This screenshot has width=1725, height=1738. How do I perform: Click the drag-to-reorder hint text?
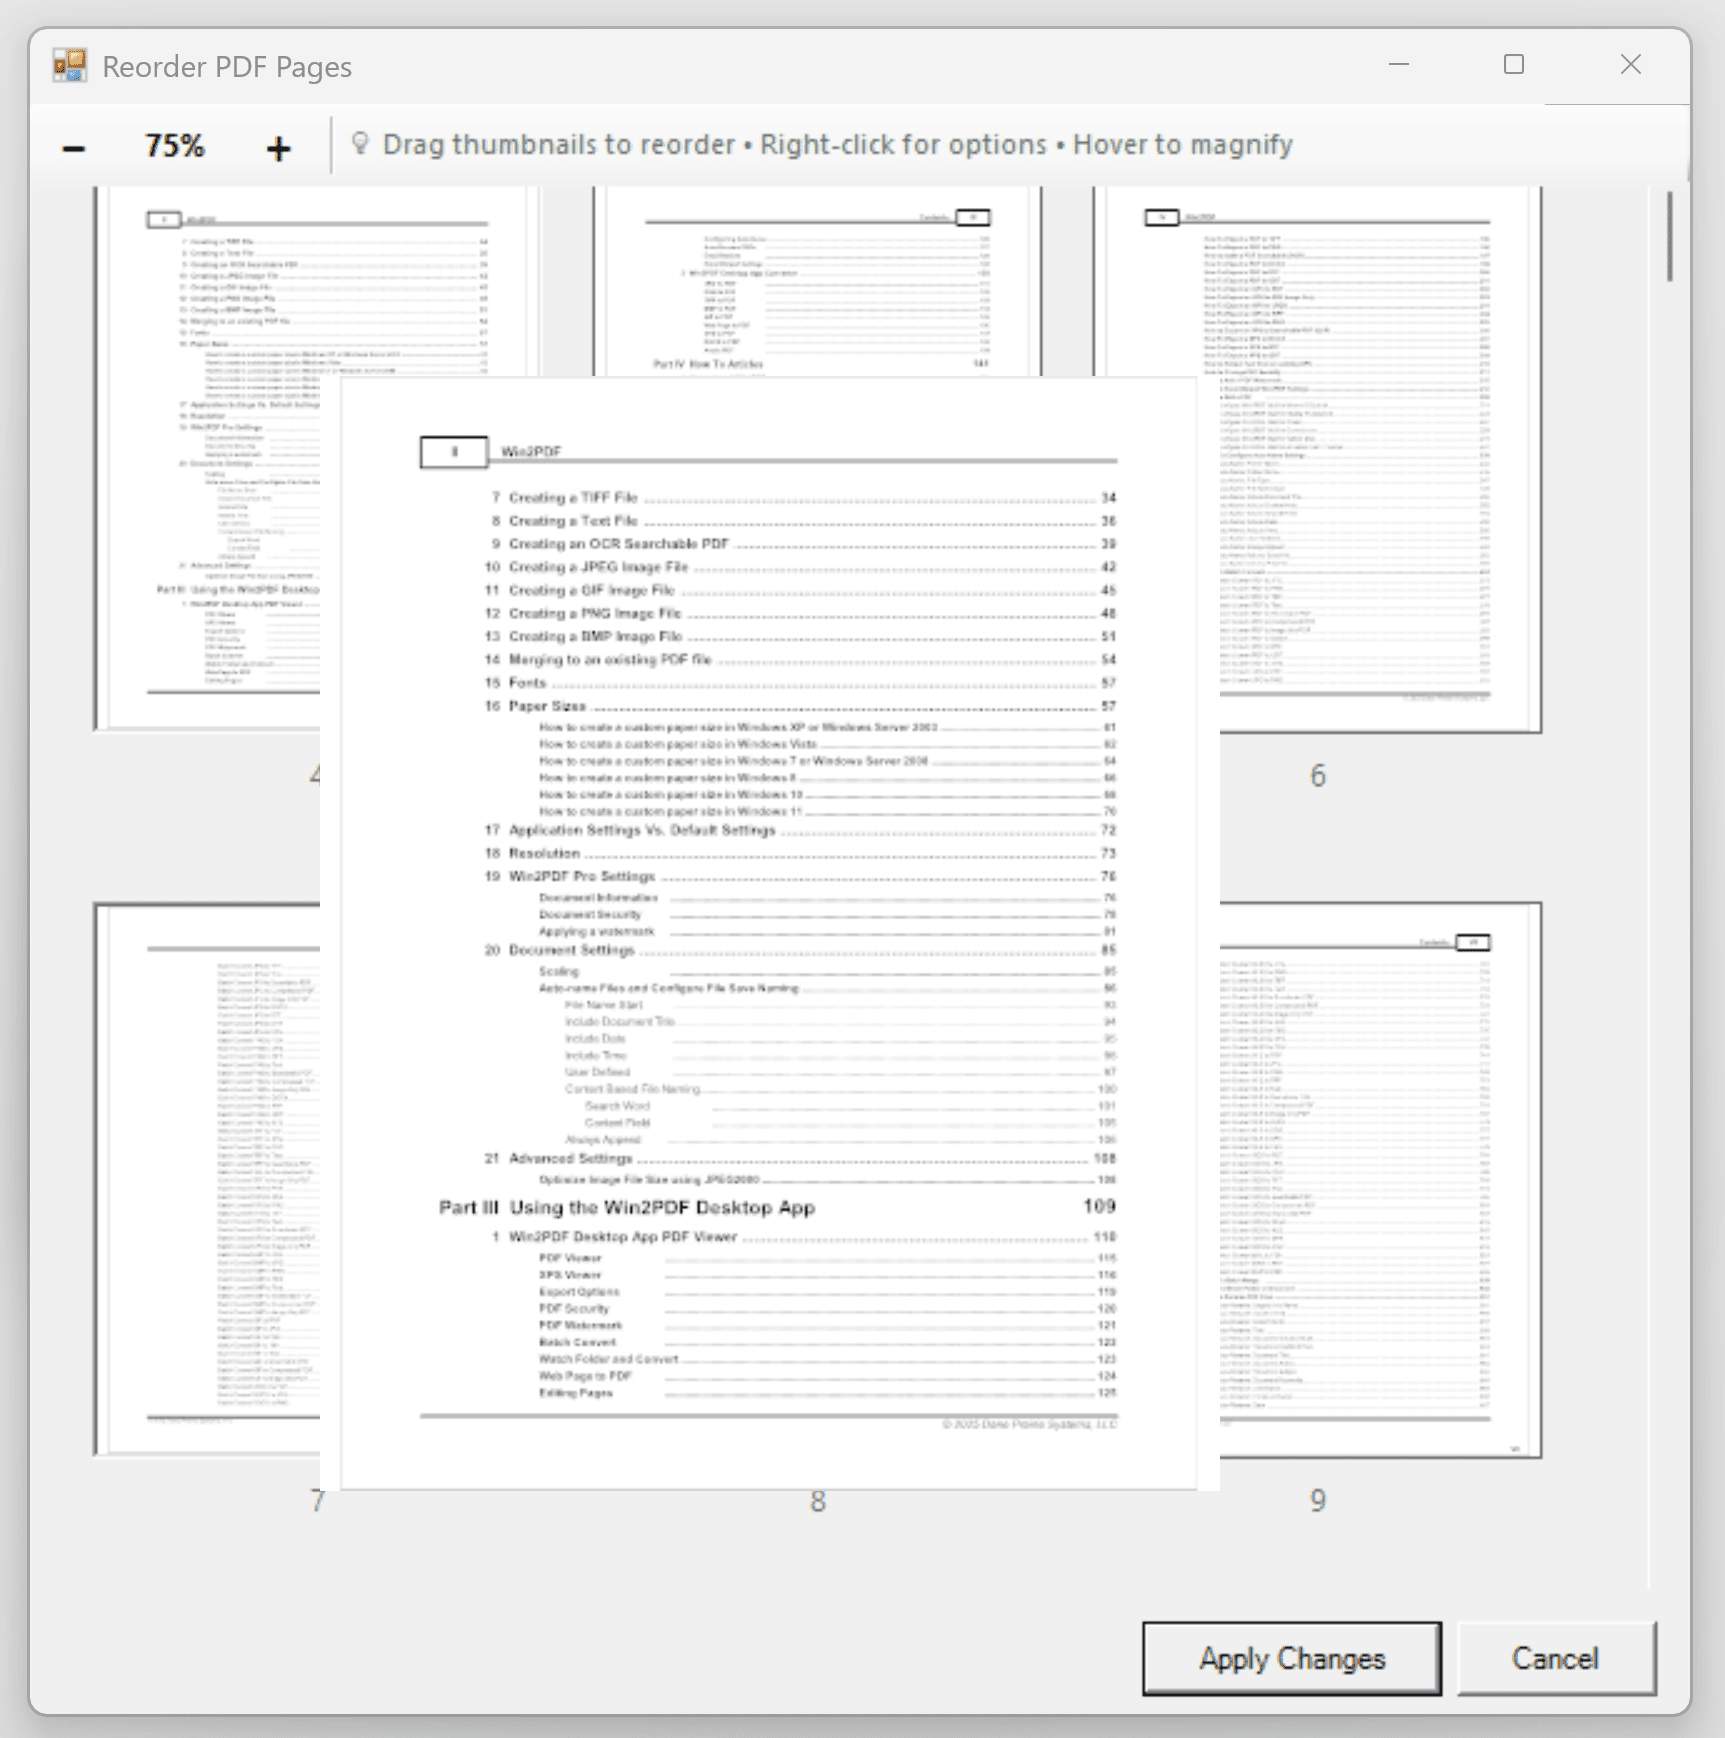838,143
